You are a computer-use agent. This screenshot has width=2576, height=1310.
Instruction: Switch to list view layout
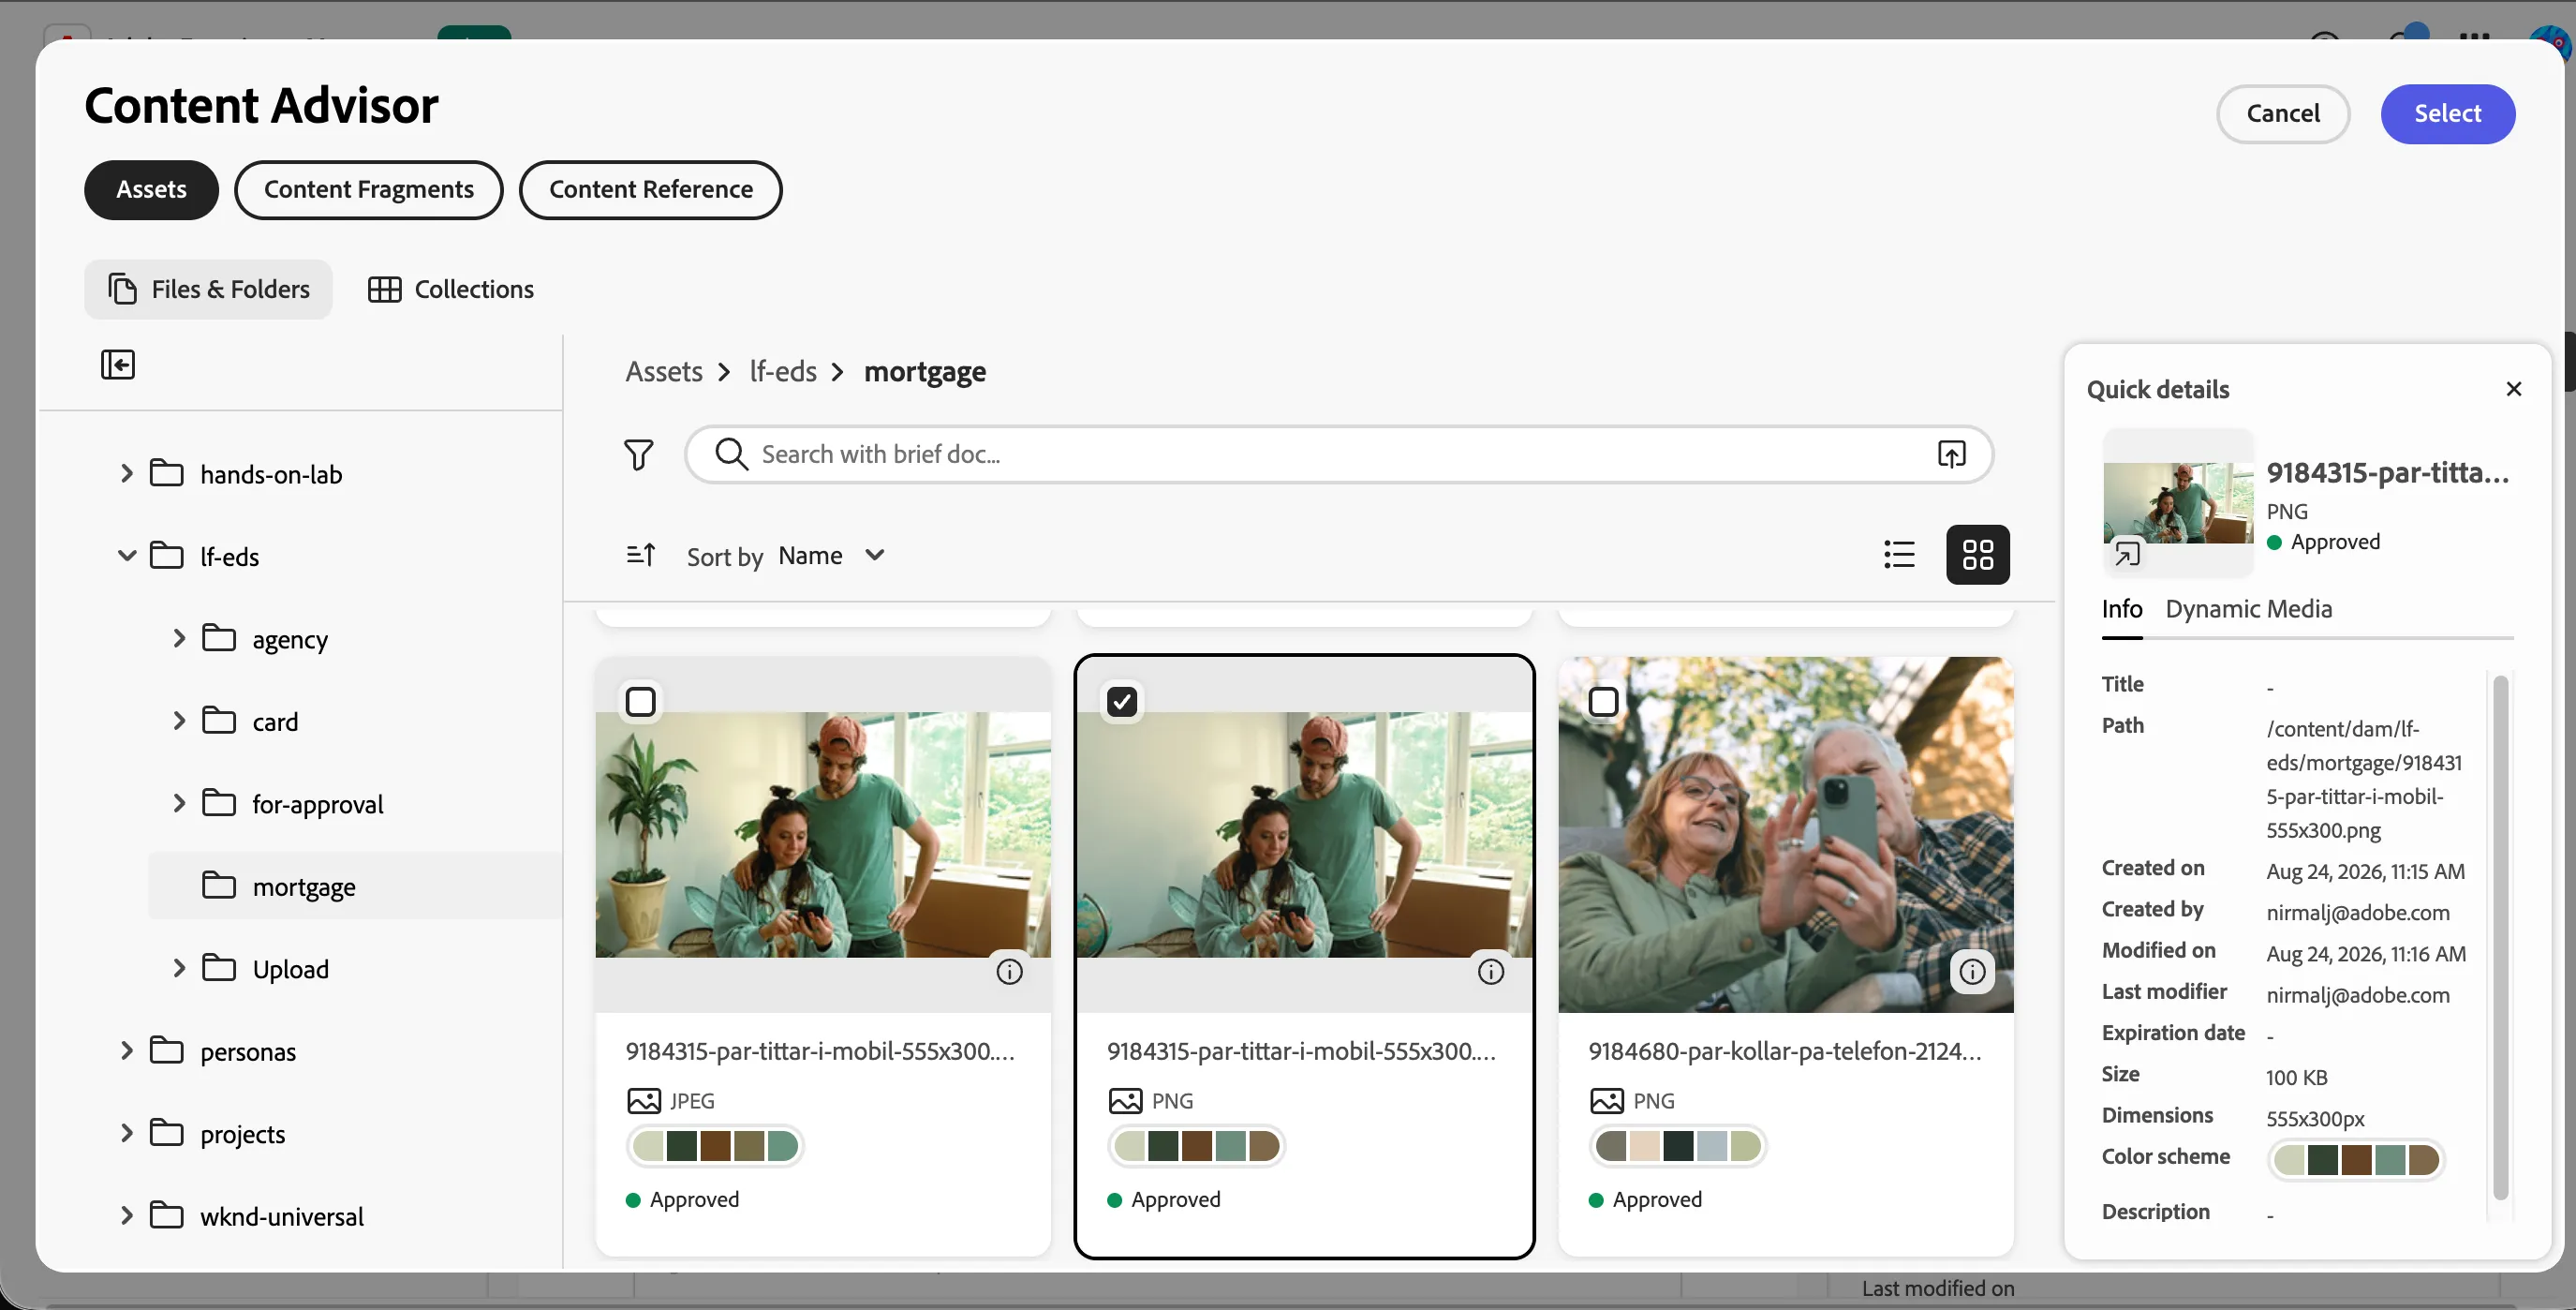[x=1899, y=555]
